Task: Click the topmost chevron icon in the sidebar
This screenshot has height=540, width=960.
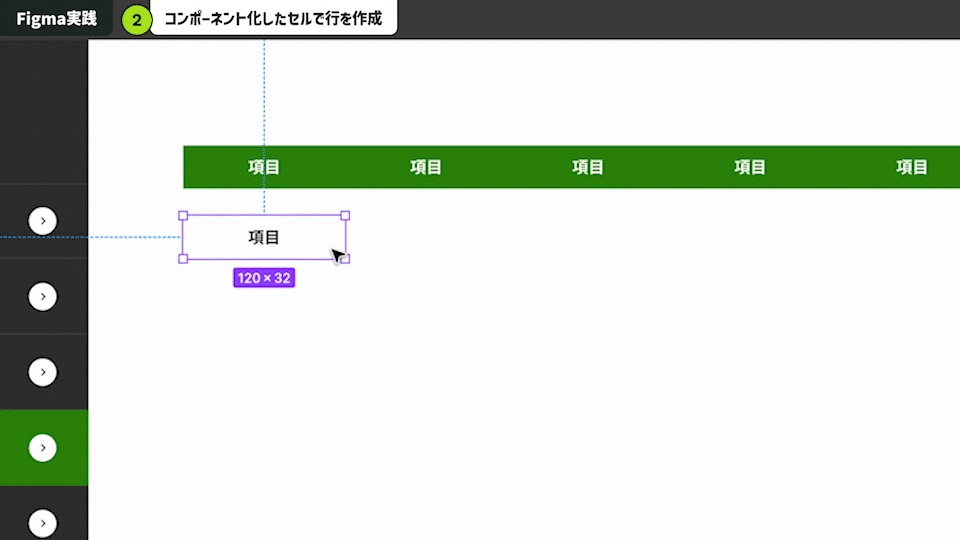Action: pos(42,221)
